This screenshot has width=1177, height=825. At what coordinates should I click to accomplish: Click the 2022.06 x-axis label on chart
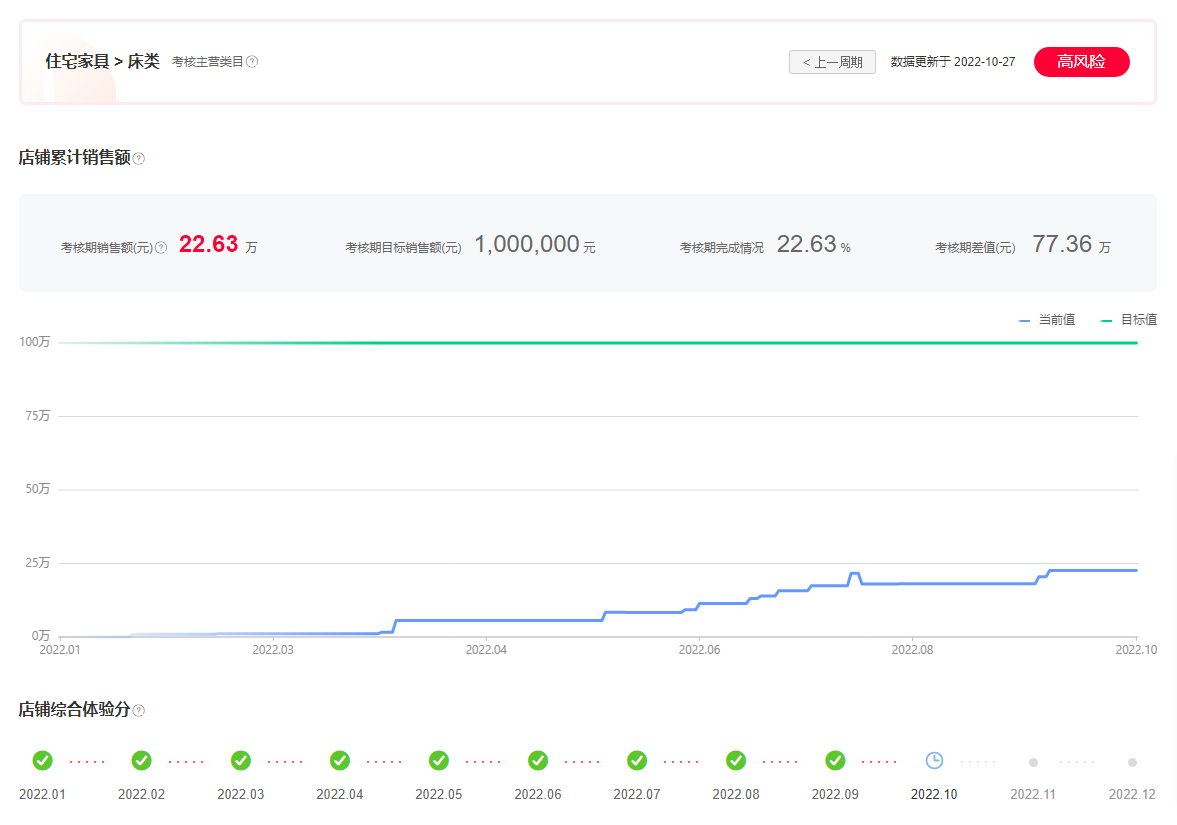[699, 649]
